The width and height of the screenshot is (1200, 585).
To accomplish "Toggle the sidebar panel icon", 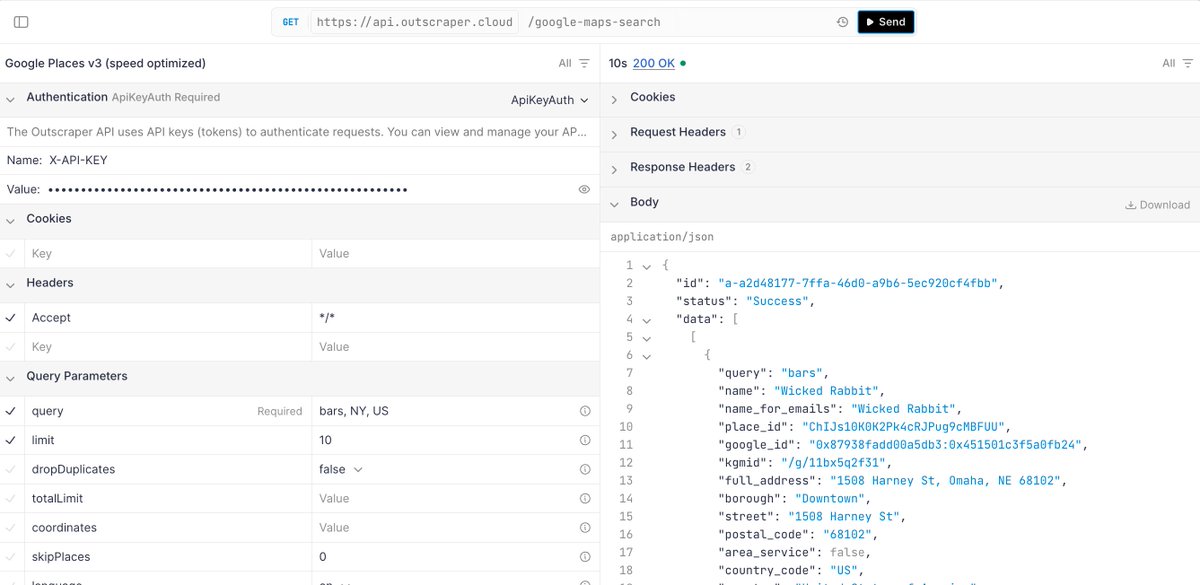I will [21, 22].
